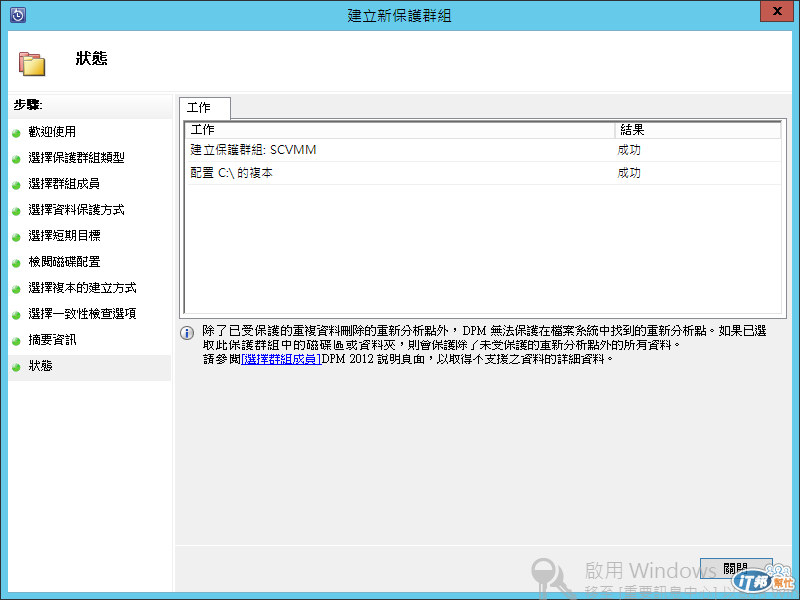Open the 工作 tab

point(205,108)
